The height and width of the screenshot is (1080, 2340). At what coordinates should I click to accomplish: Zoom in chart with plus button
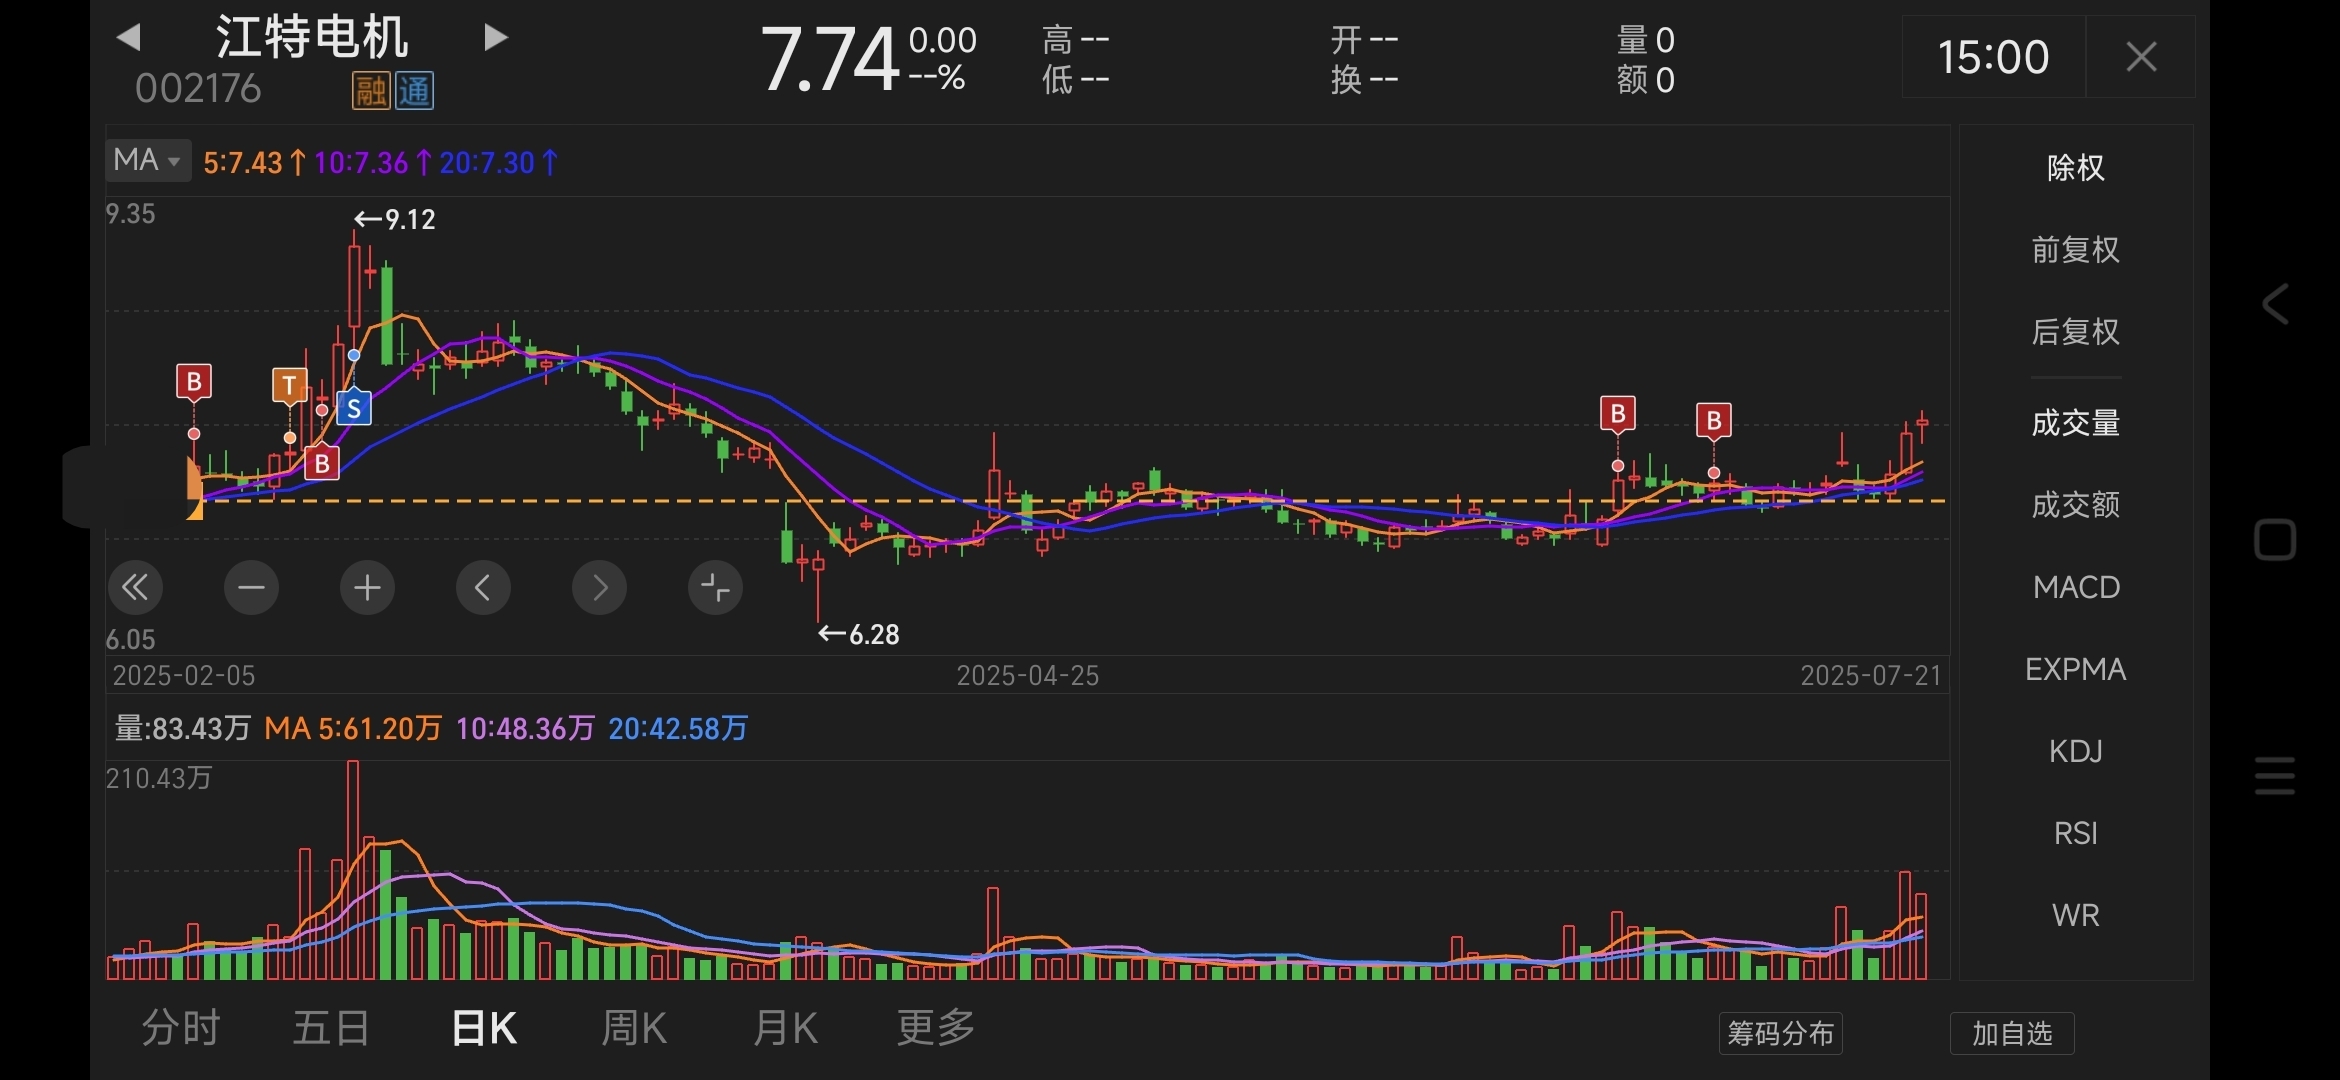pos(367,587)
